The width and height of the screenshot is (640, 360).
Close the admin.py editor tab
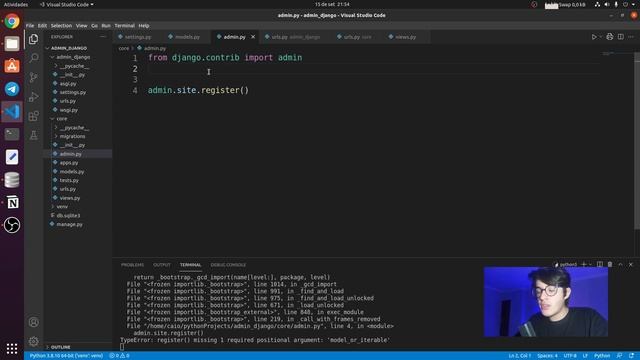[253, 37]
